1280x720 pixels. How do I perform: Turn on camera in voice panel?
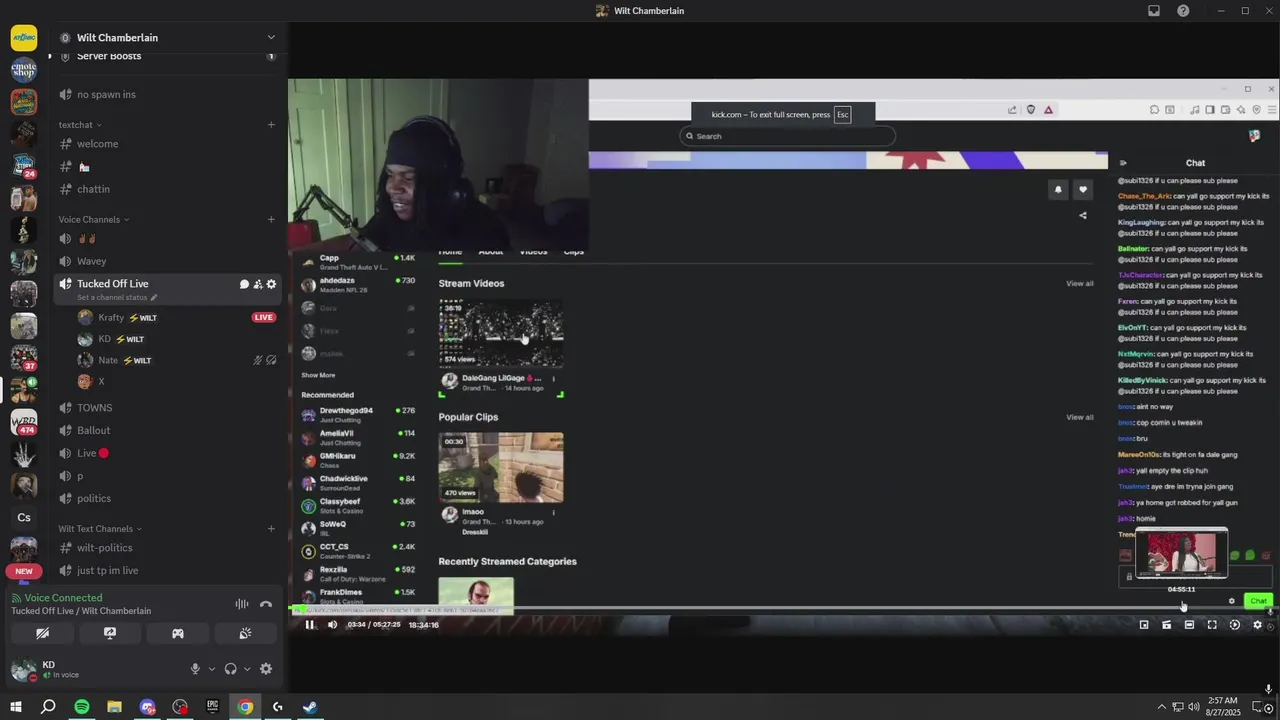tap(42, 633)
